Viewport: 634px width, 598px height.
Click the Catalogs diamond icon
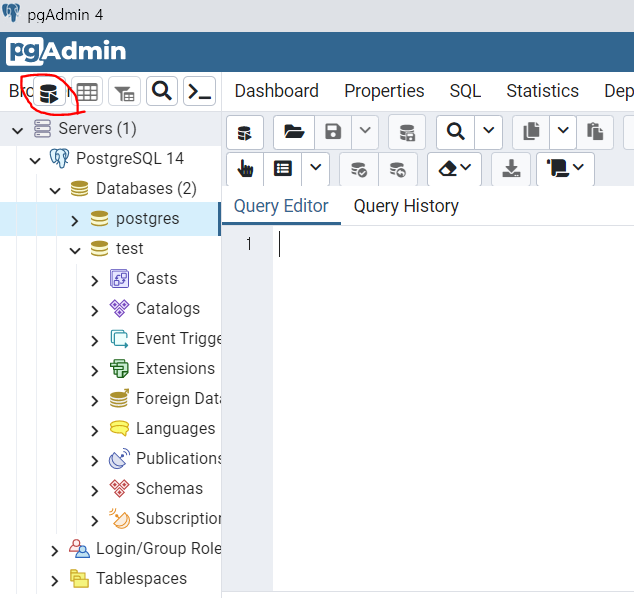[119, 309]
